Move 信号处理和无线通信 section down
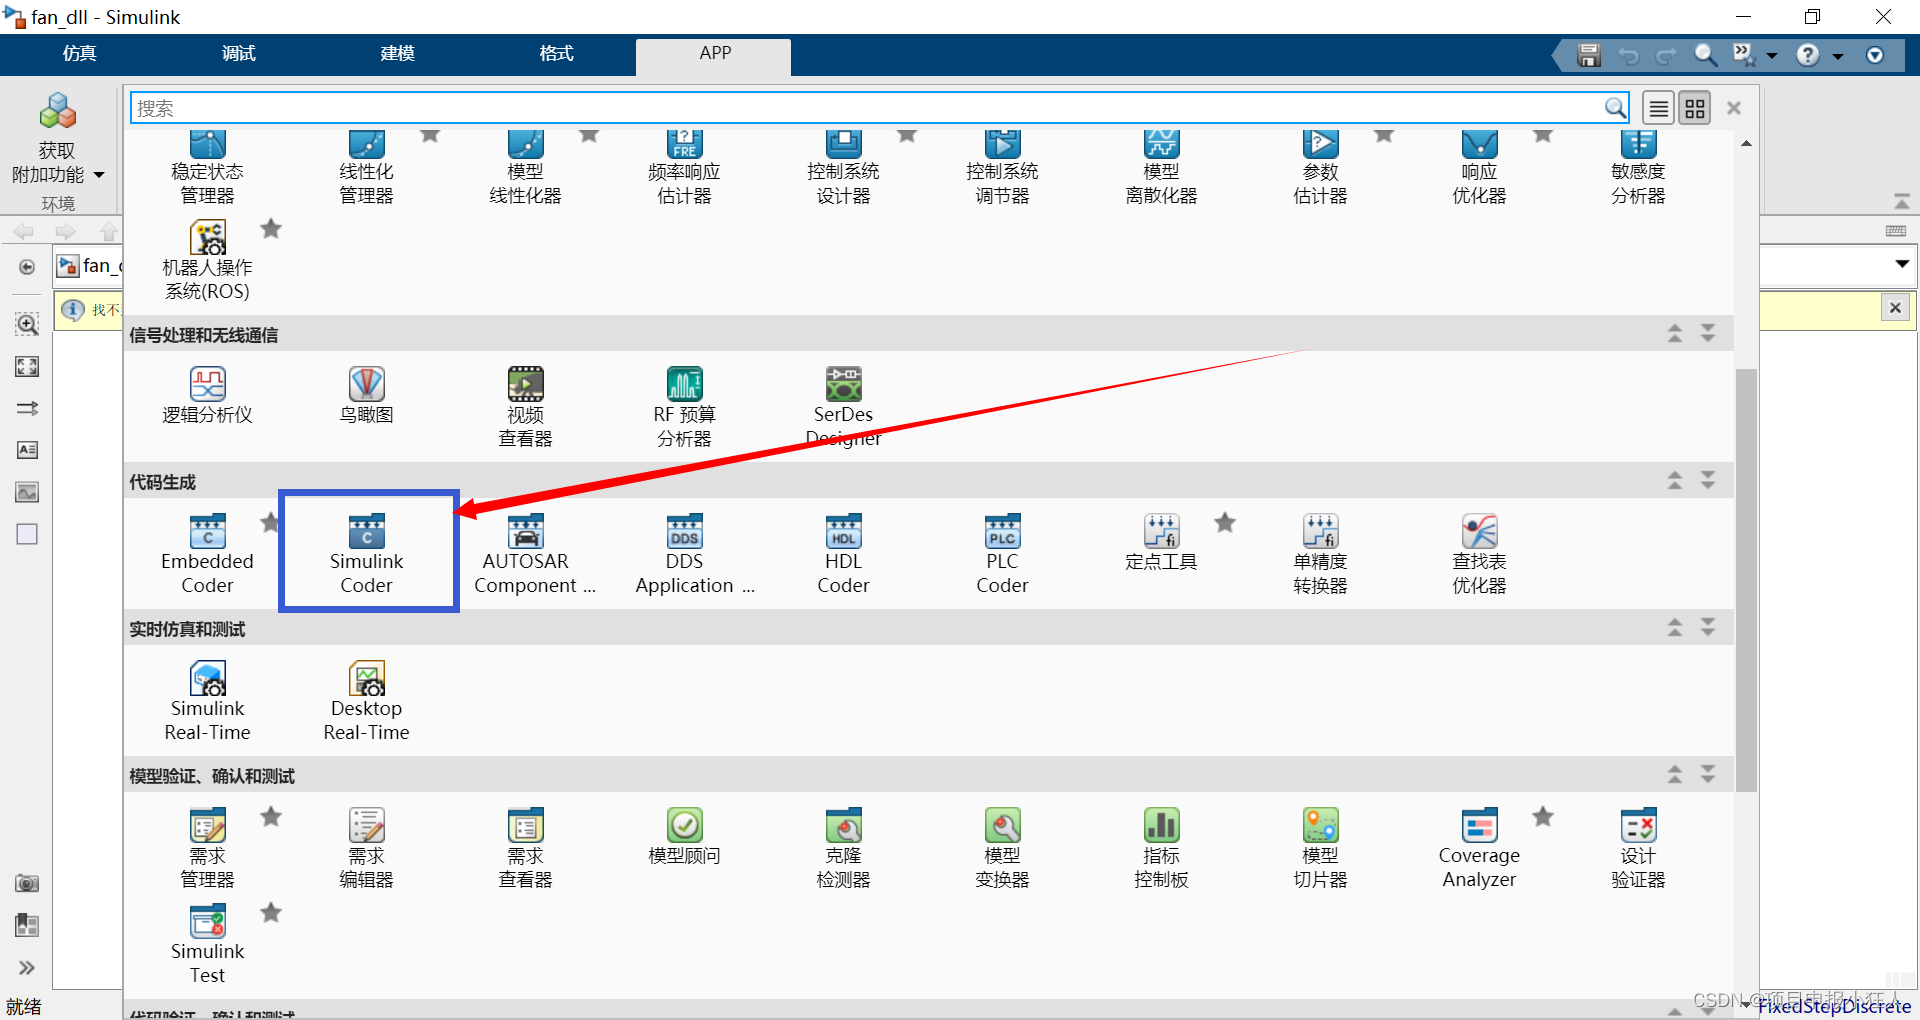 point(1708,333)
